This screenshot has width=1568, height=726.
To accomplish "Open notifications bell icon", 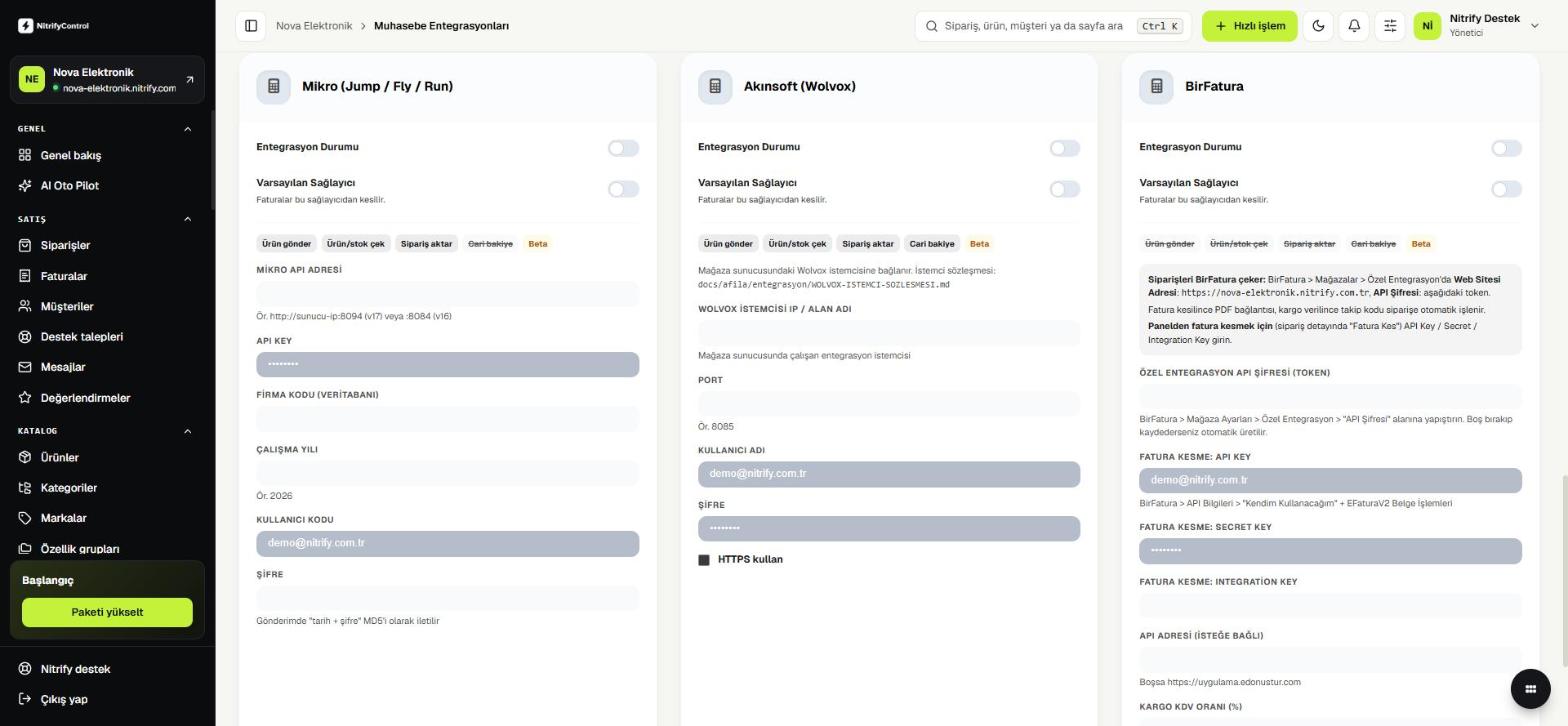I will (1354, 26).
